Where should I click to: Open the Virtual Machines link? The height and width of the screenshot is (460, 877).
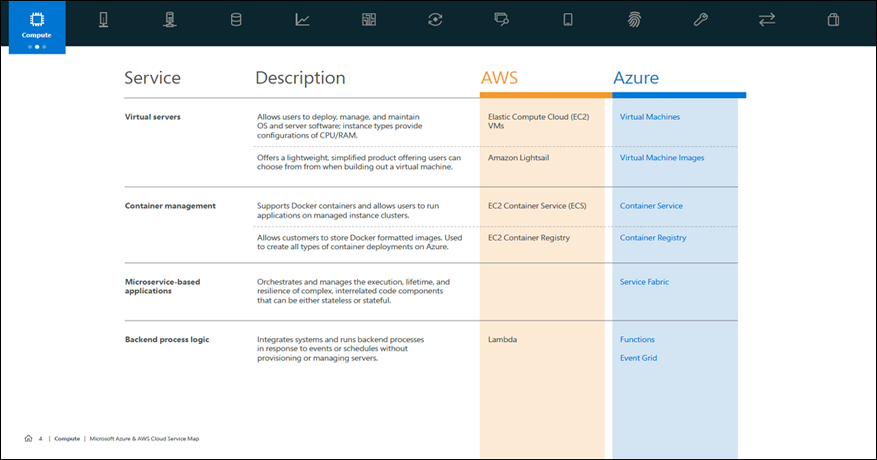649,117
